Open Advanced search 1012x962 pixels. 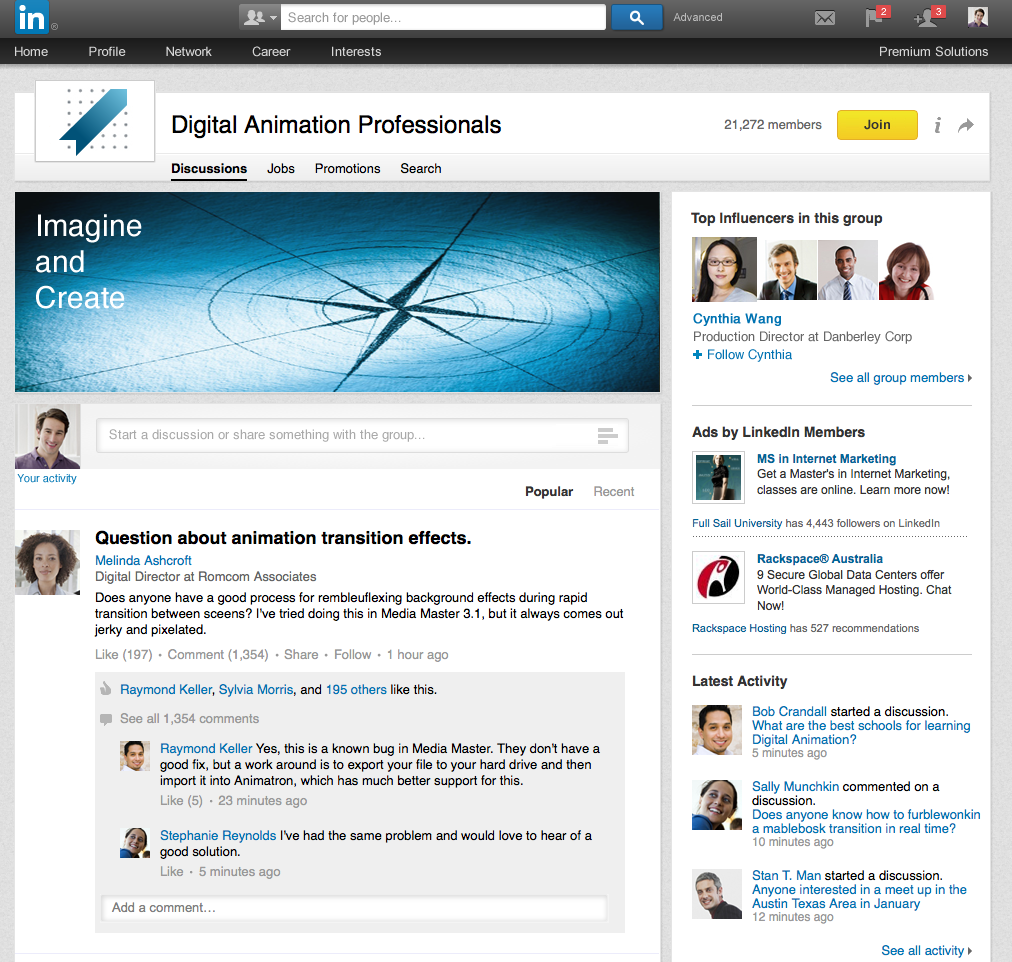(698, 17)
